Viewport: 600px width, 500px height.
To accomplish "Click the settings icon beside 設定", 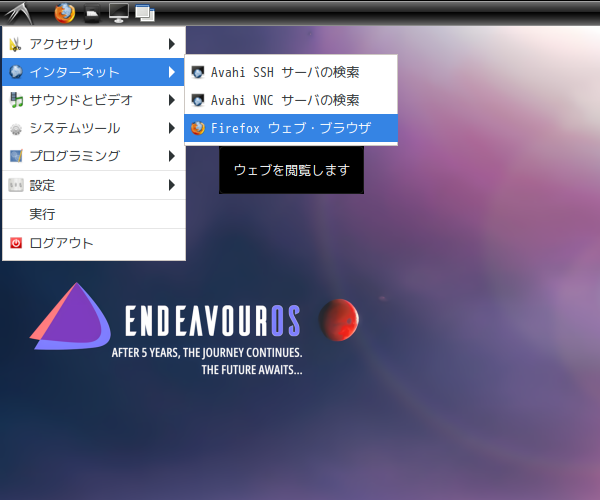I will [16, 185].
